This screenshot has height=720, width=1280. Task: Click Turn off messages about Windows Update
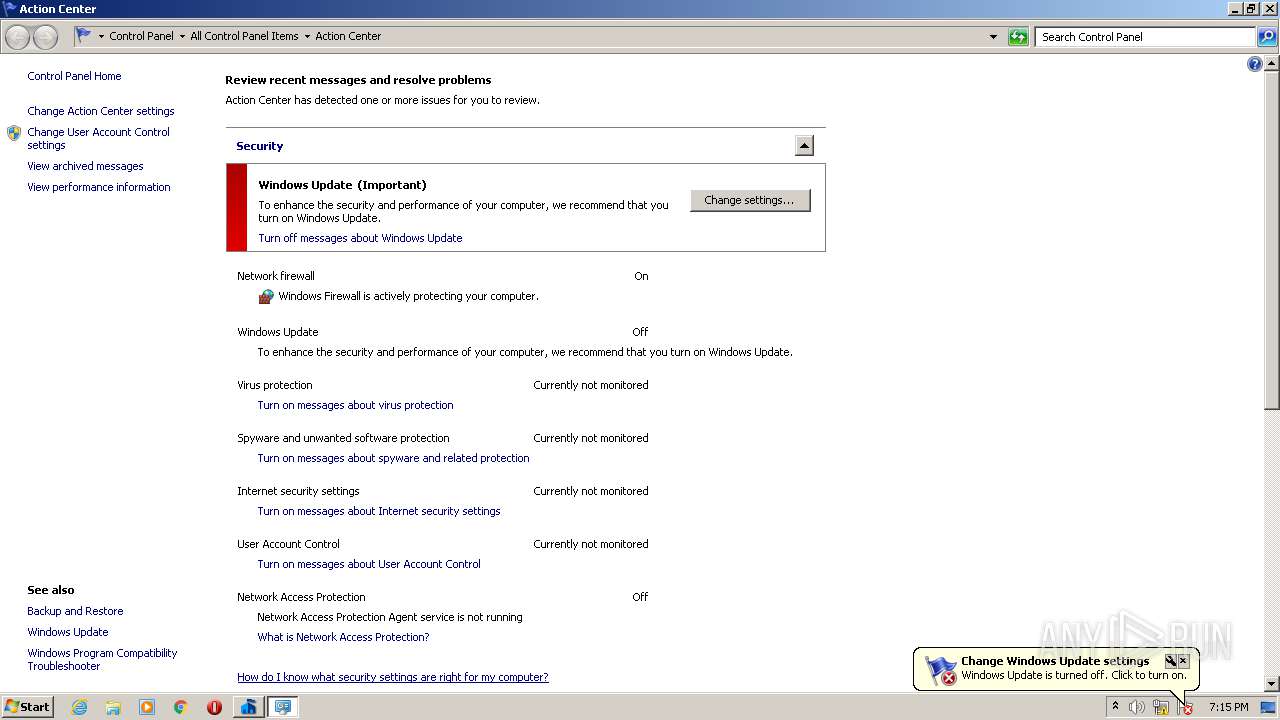(360, 238)
